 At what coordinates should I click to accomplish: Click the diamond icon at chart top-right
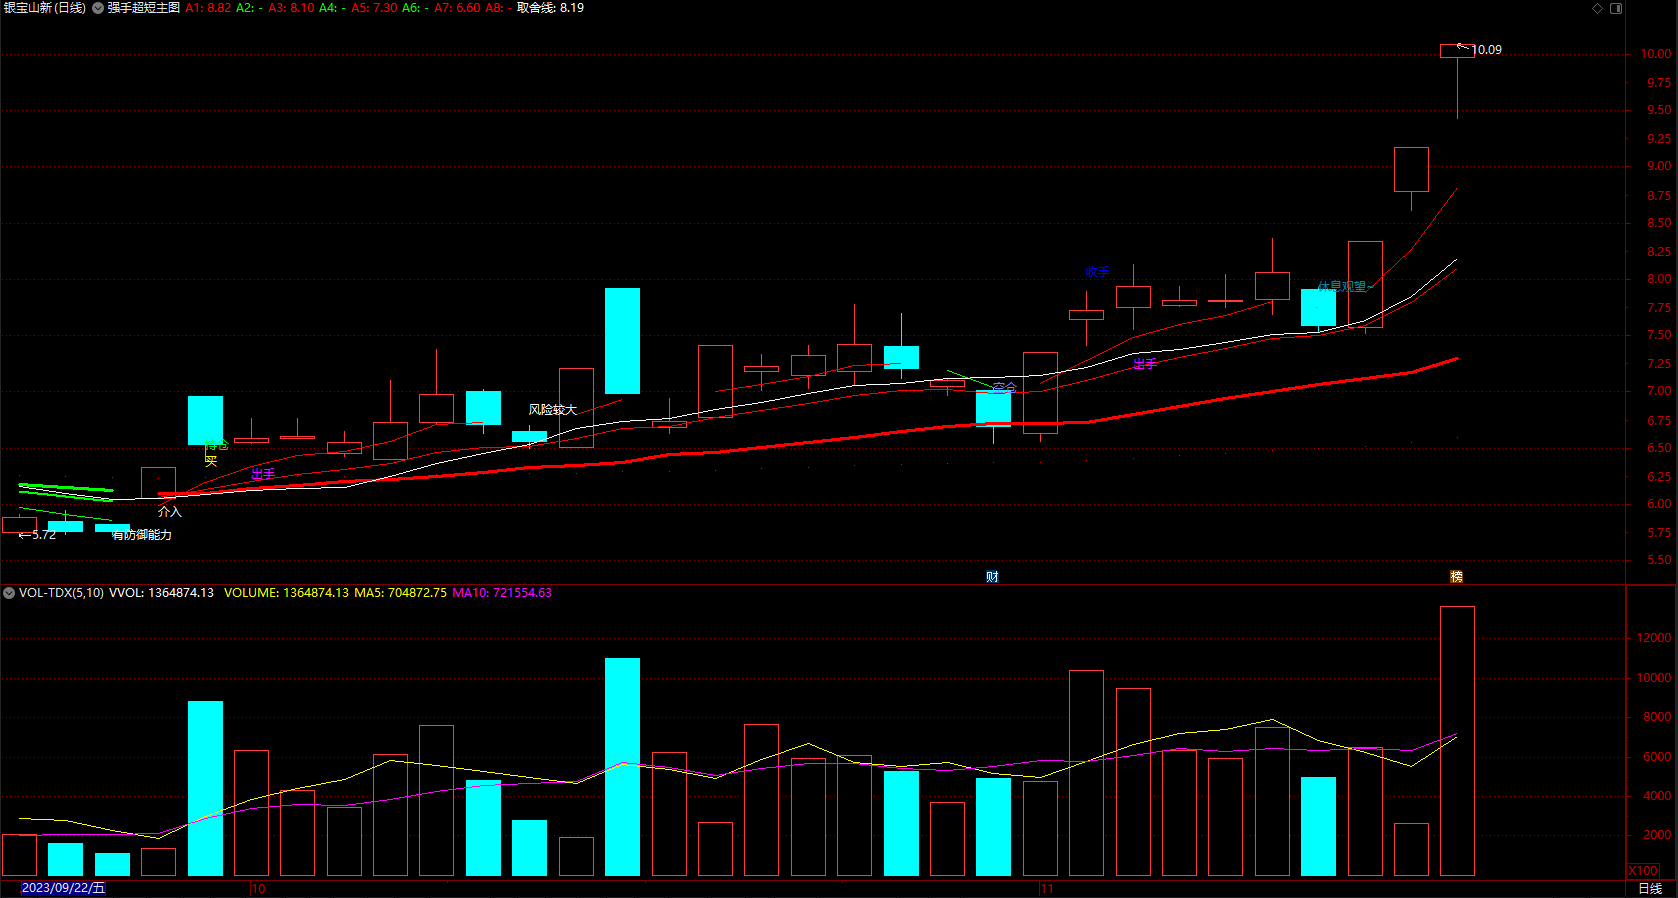pos(1598,8)
